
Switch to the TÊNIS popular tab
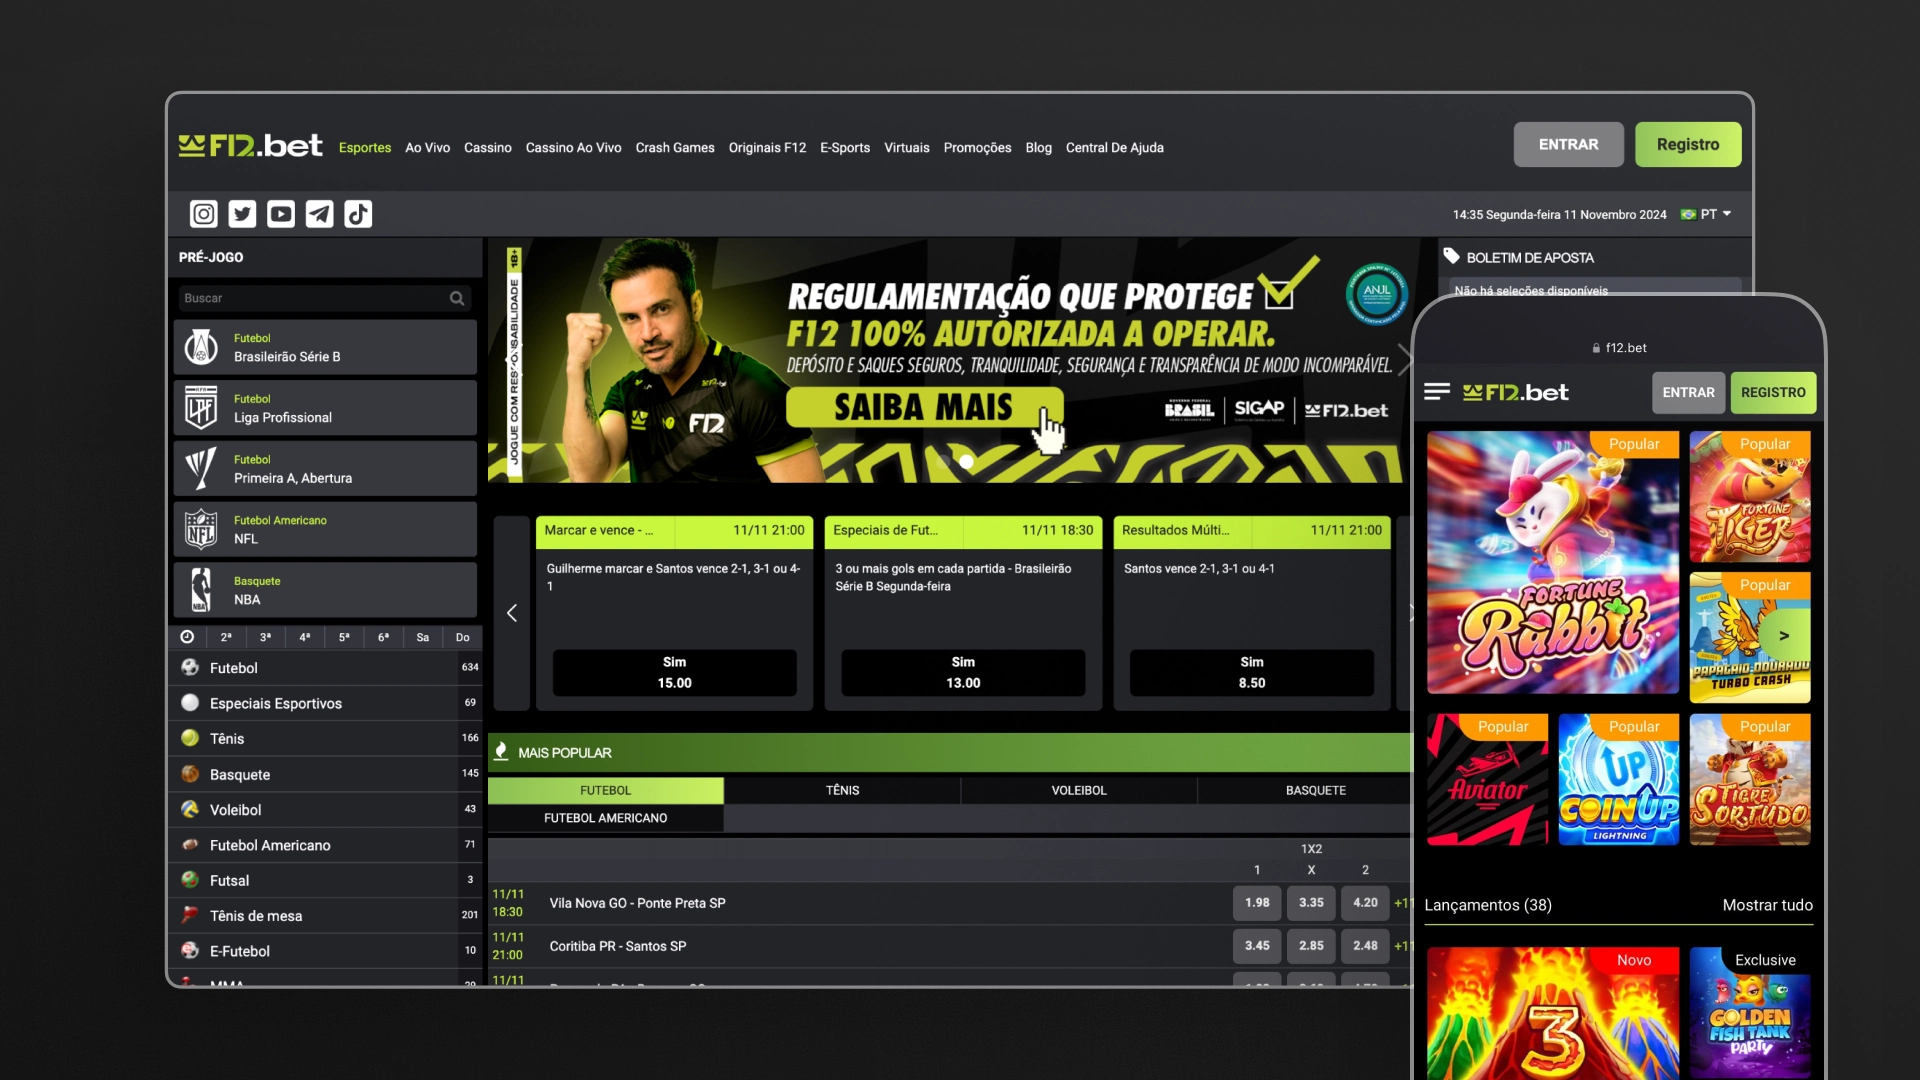click(842, 790)
